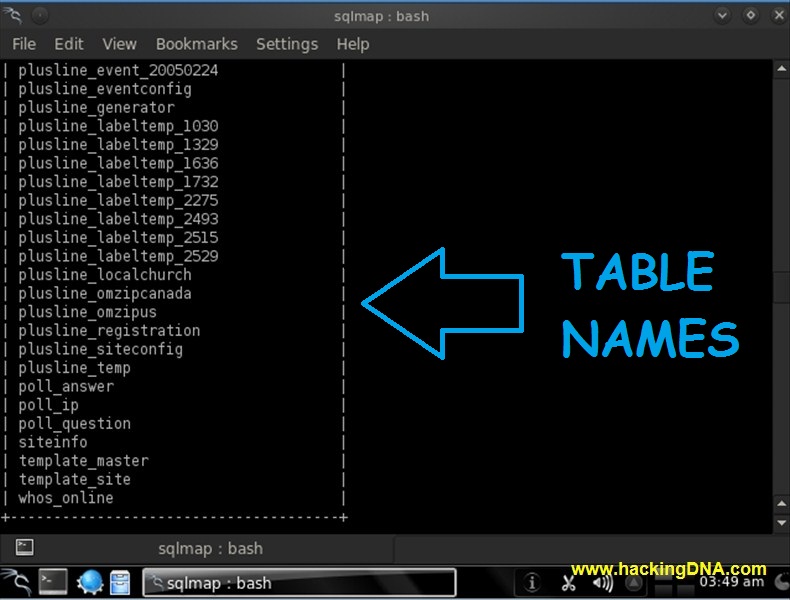The height and width of the screenshot is (600, 790).
Task: Click the round pin button in title bar
Action: point(40,16)
